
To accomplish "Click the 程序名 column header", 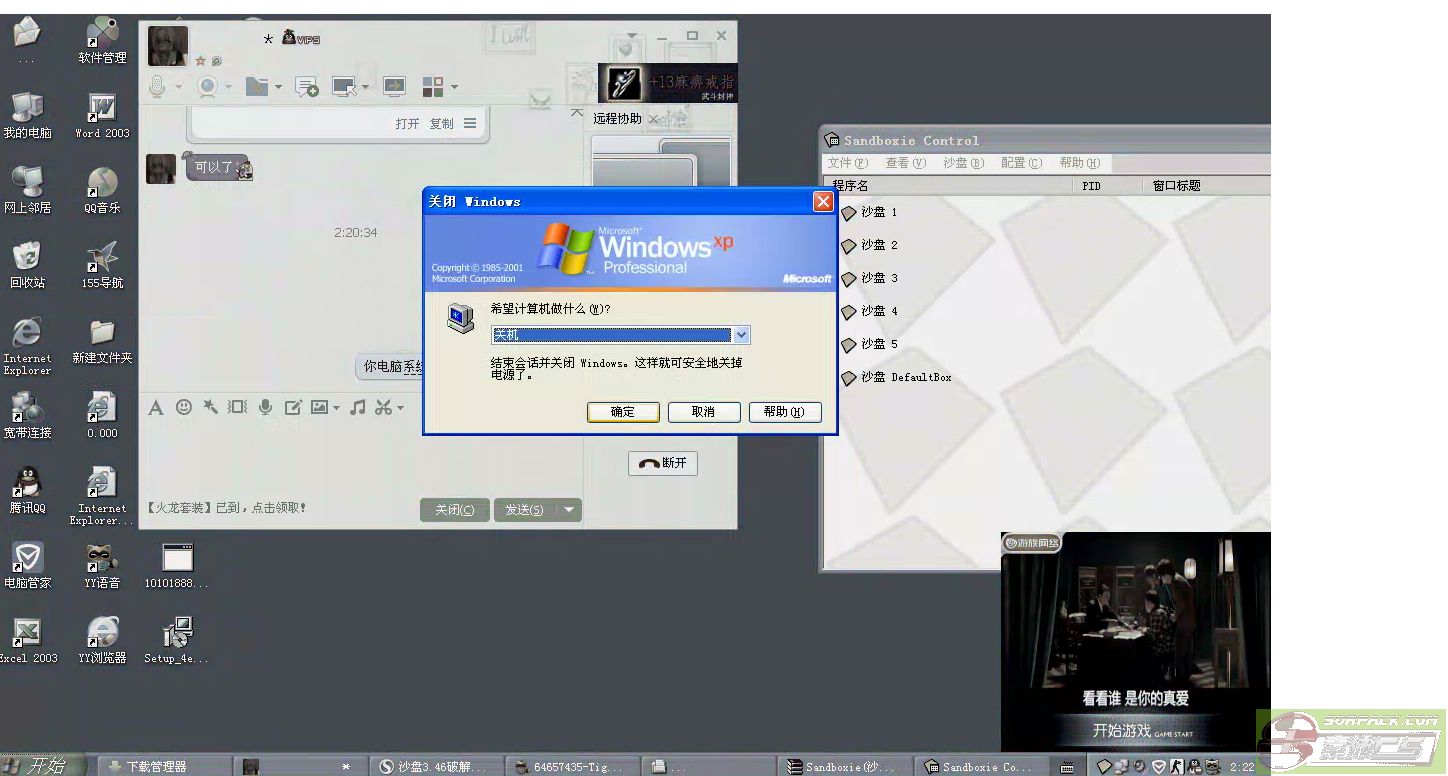I will point(950,186).
